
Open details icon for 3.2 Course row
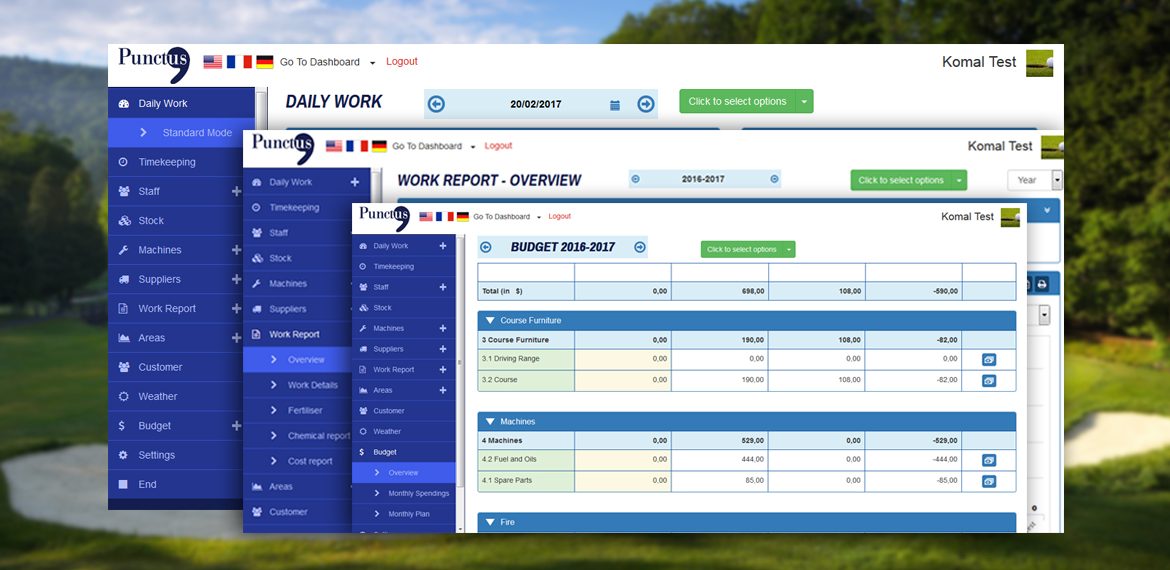click(988, 380)
